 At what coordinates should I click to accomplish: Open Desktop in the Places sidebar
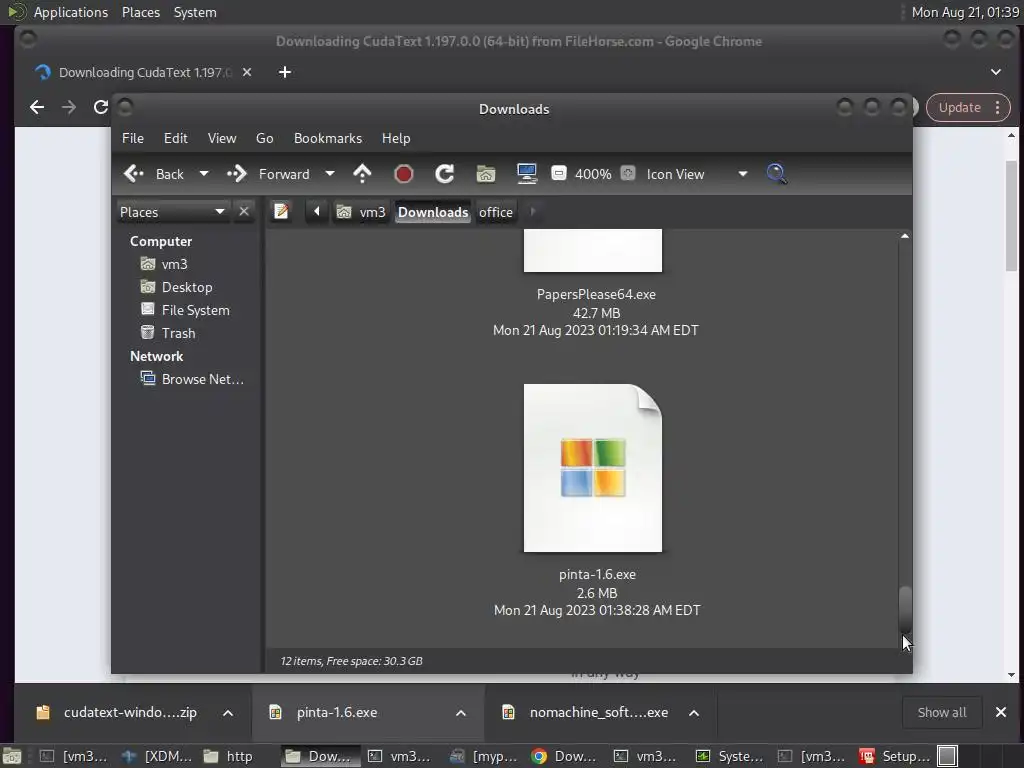click(187, 287)
